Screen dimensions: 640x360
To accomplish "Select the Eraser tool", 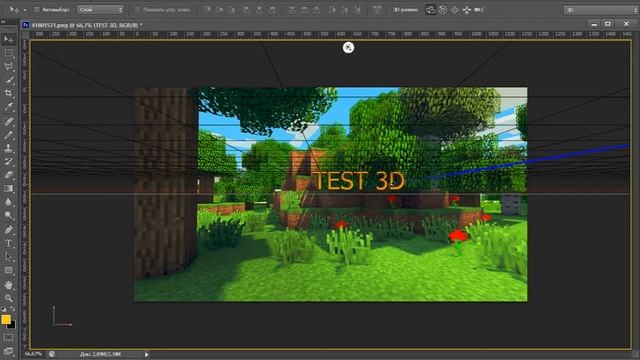I will [8, 175].
